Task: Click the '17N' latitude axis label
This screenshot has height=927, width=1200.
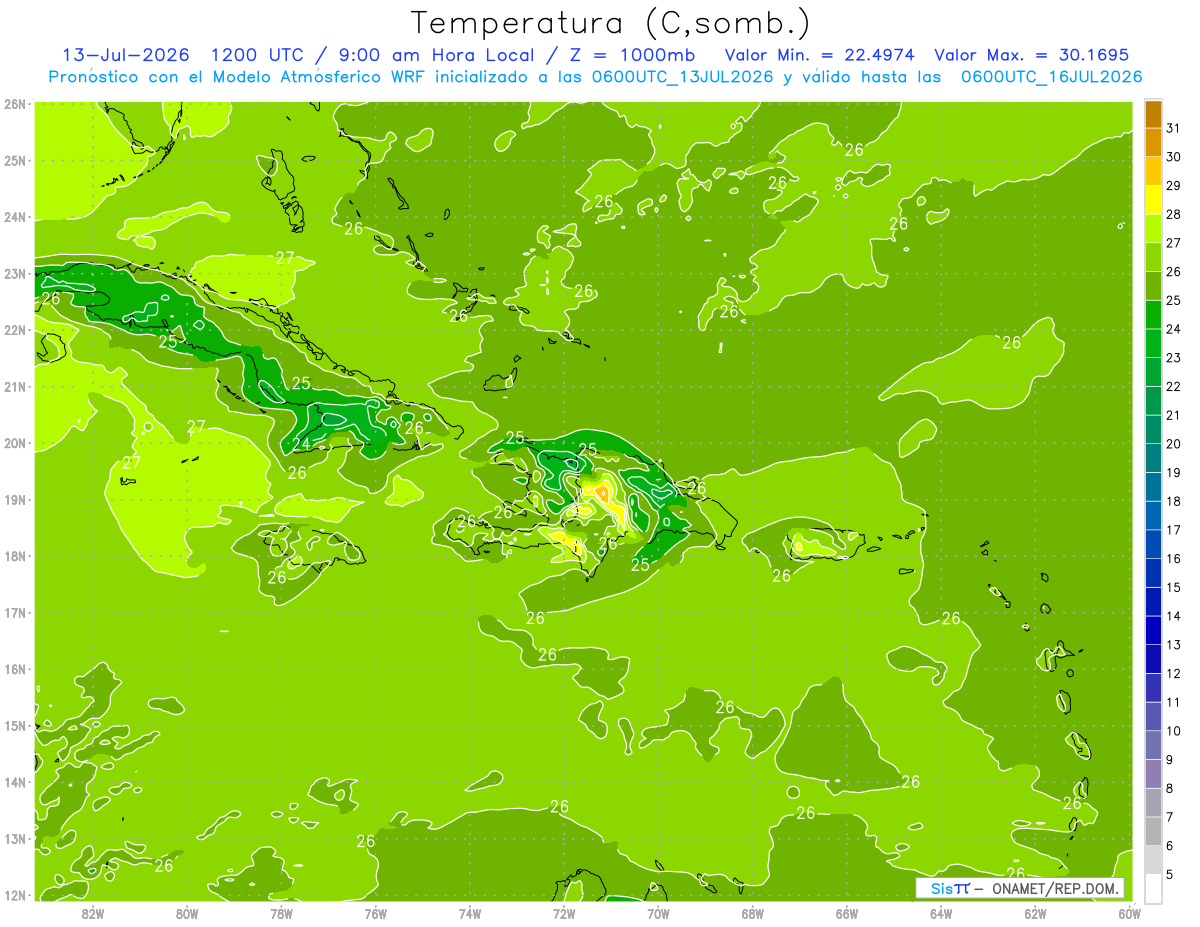Action: pyautogui.click(x=15, y=612)
